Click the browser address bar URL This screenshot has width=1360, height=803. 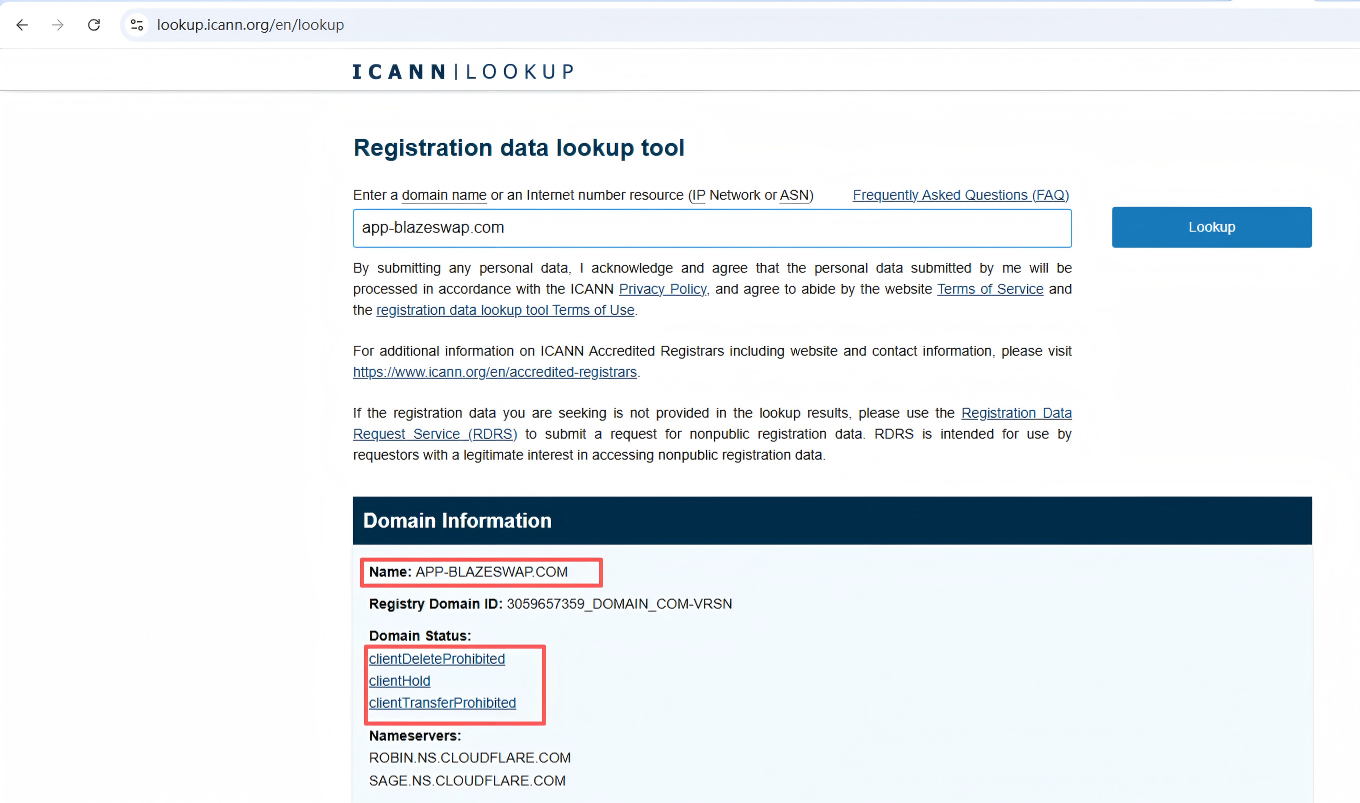[250, 25]
